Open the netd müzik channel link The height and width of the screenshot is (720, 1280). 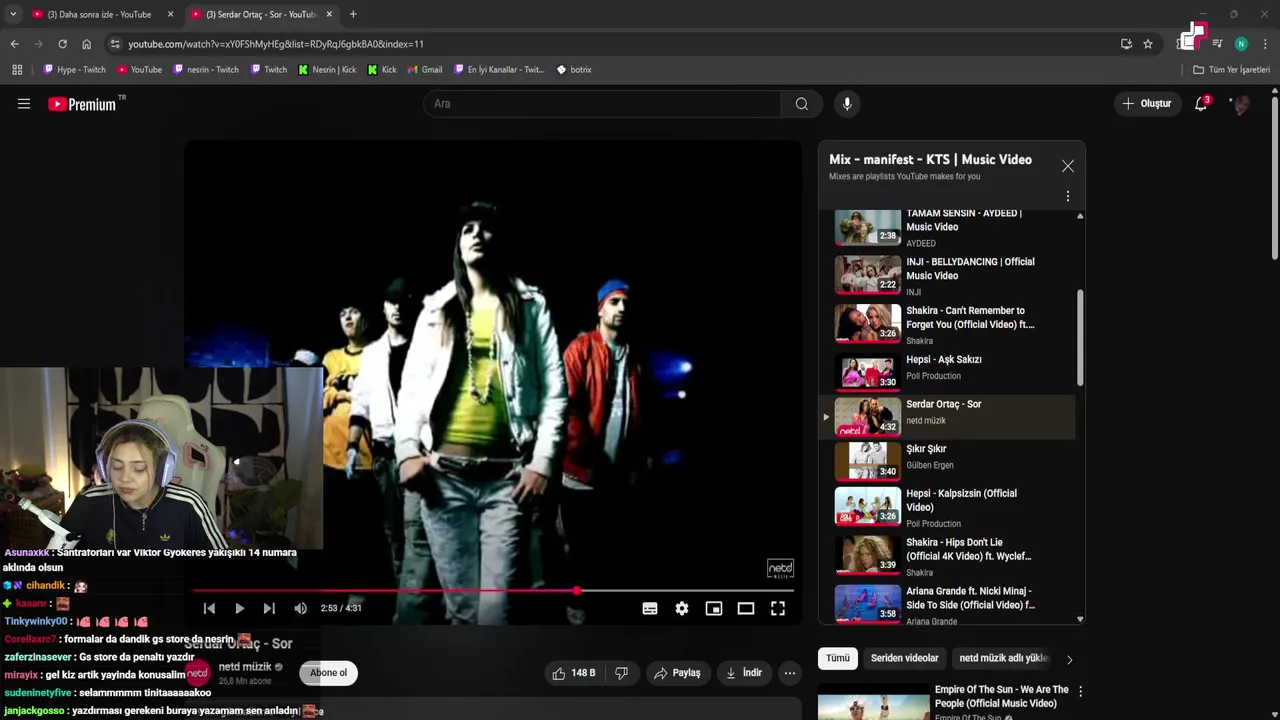[x=245, y=667]
